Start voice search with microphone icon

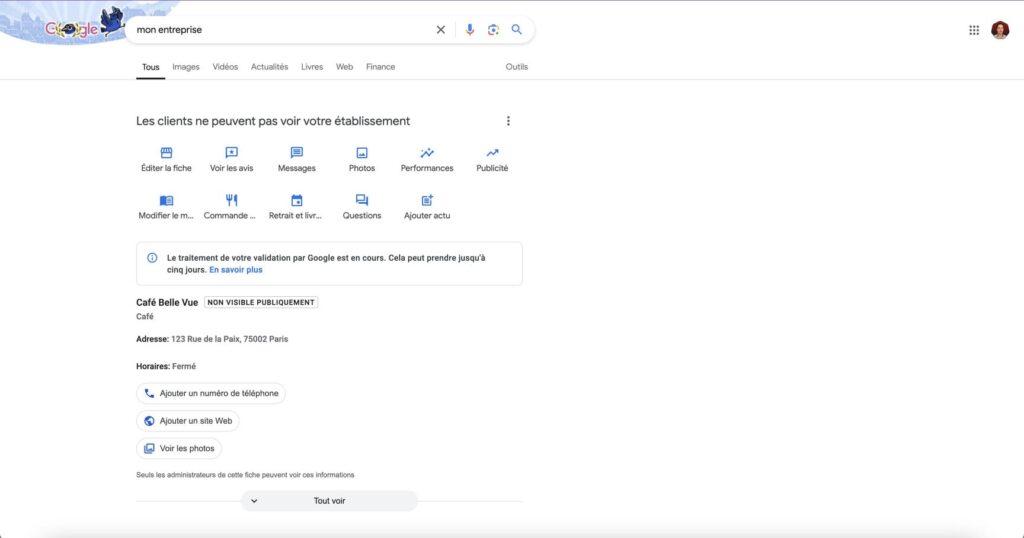(x=470, y=29)
